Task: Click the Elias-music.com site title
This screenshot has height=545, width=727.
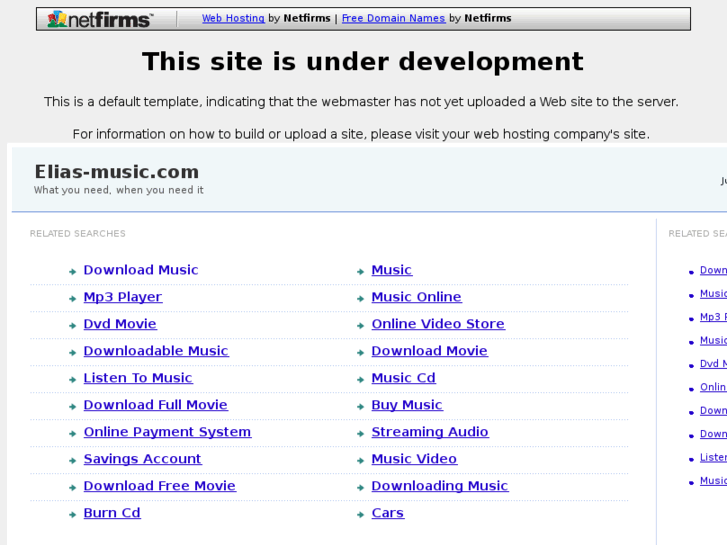Action: click(x=117, y=172)
